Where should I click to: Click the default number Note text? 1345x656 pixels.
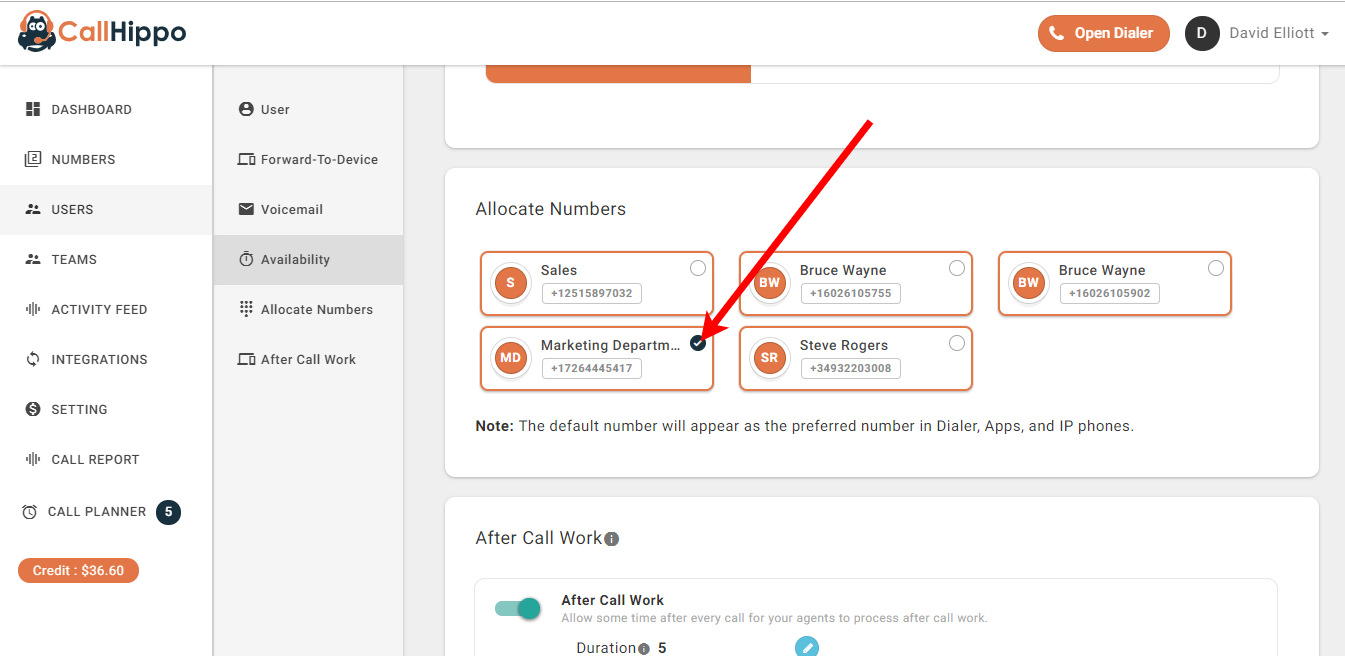pos(805,426)
